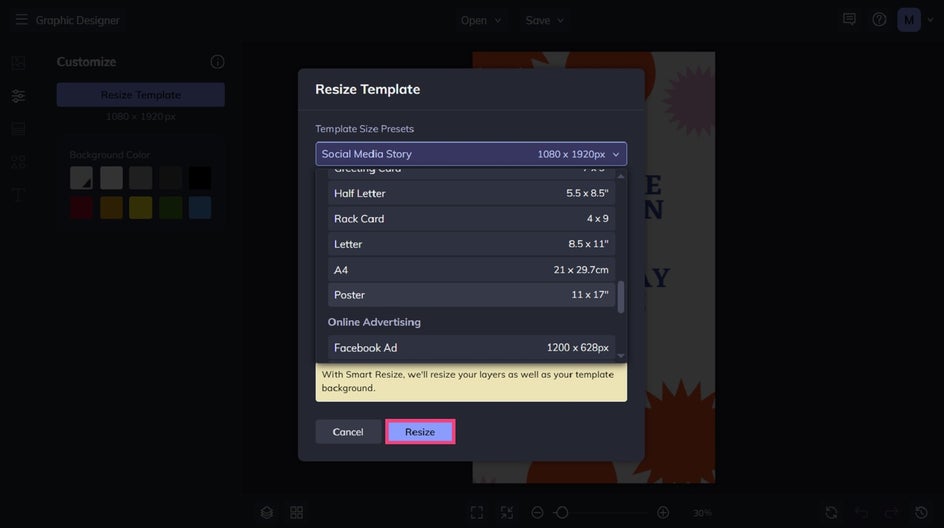Open the Social Media Story preset dropdown
The height and width of the screenshot is (528, 944).
tap(471, 154)
